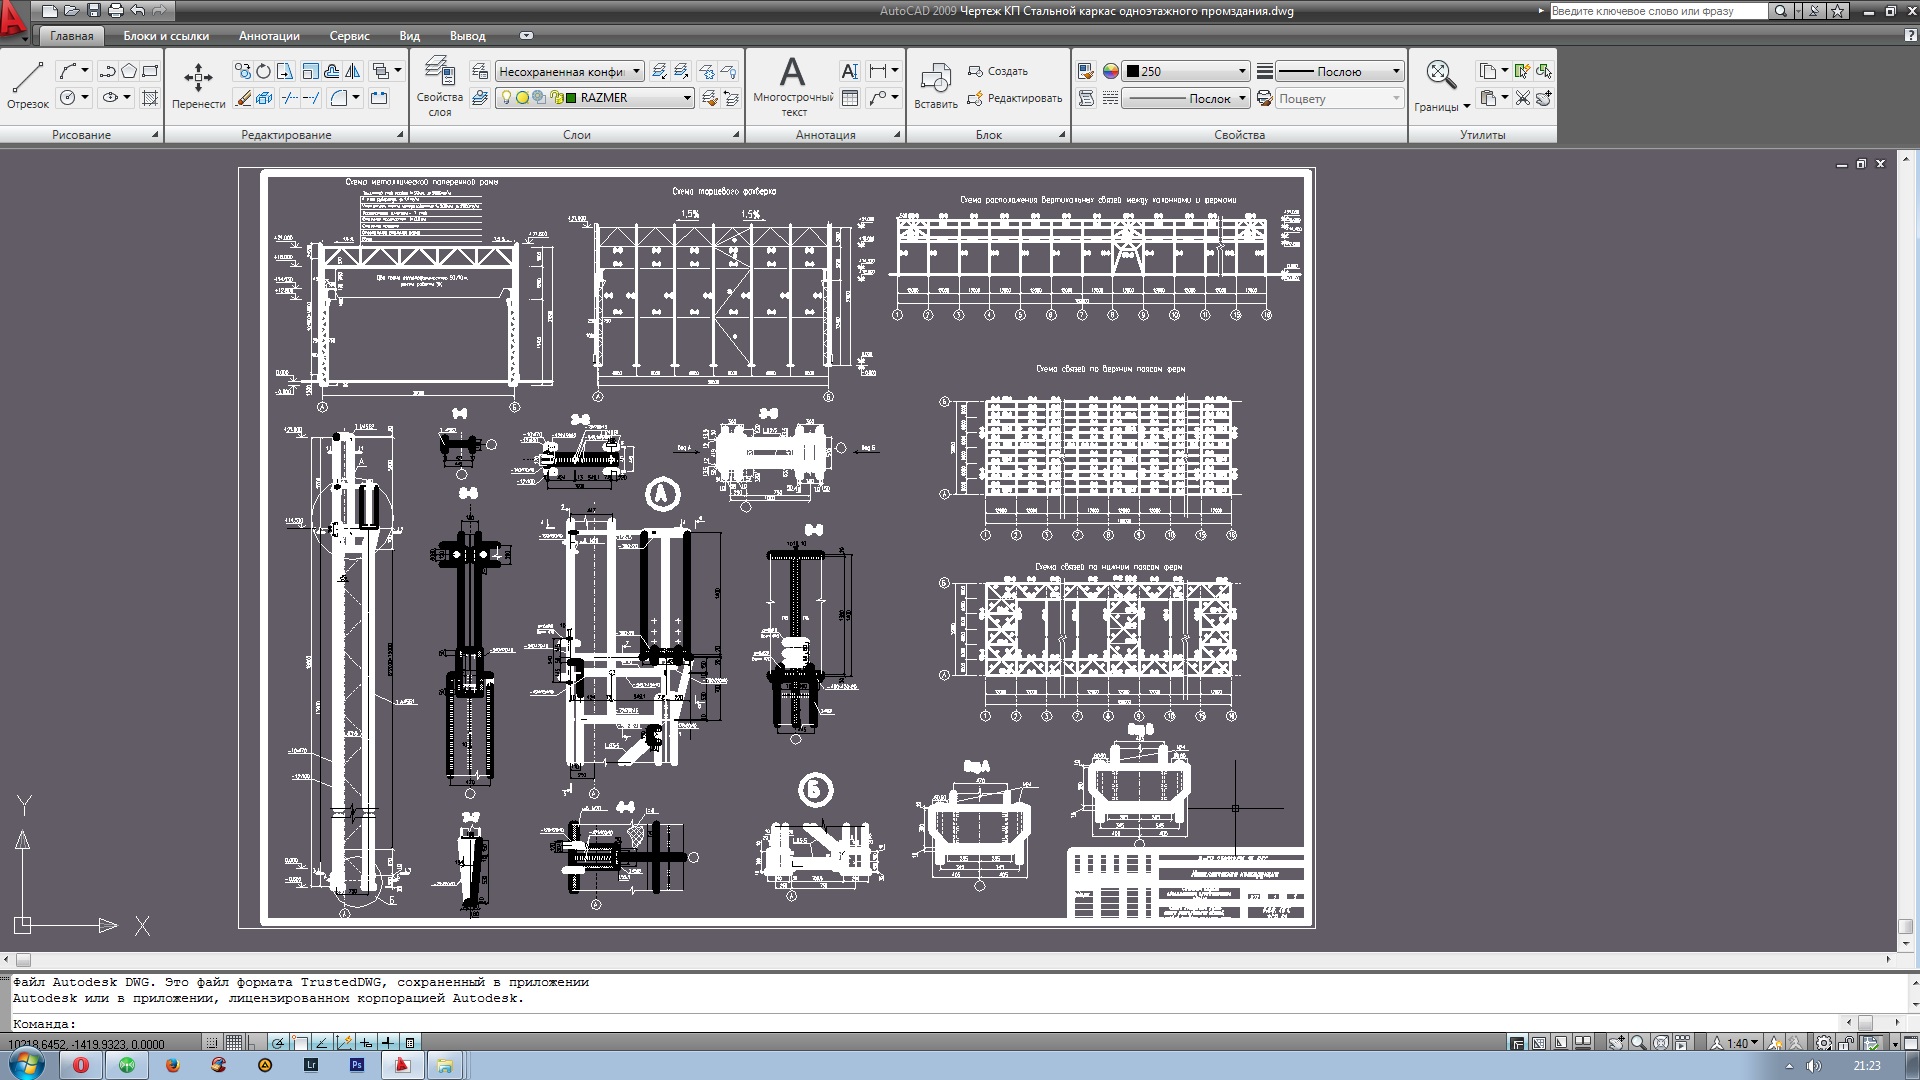Click the print icon in quick access toolbar
The height and width of the screenshot is (1080, 1920).
(x=115, y=11)
